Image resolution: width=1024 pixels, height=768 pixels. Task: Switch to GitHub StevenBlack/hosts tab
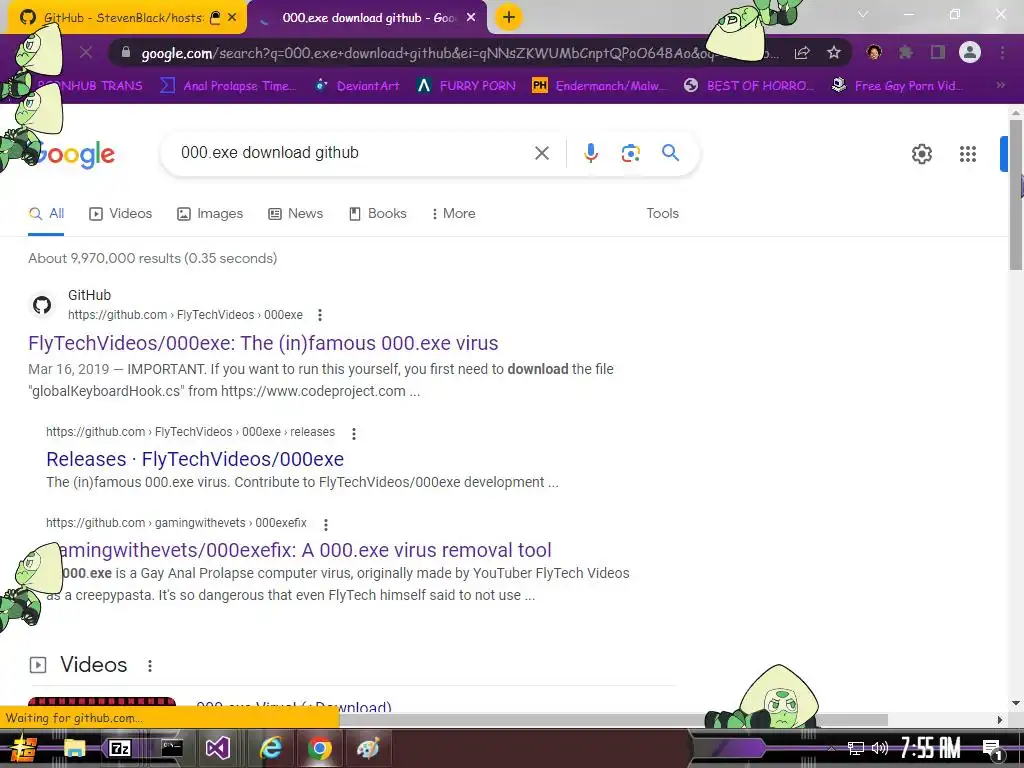point(122,18)
